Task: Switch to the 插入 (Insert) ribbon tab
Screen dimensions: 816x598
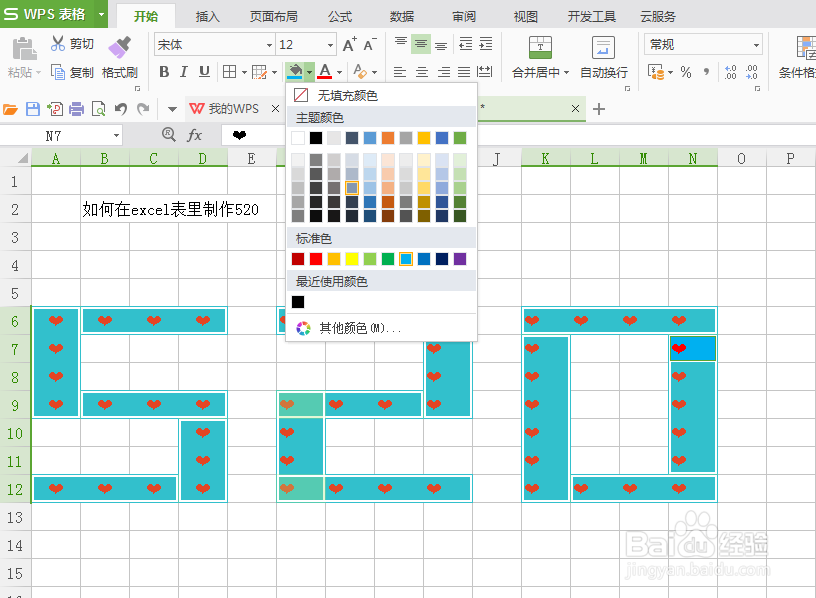Action: pos(207,15)
